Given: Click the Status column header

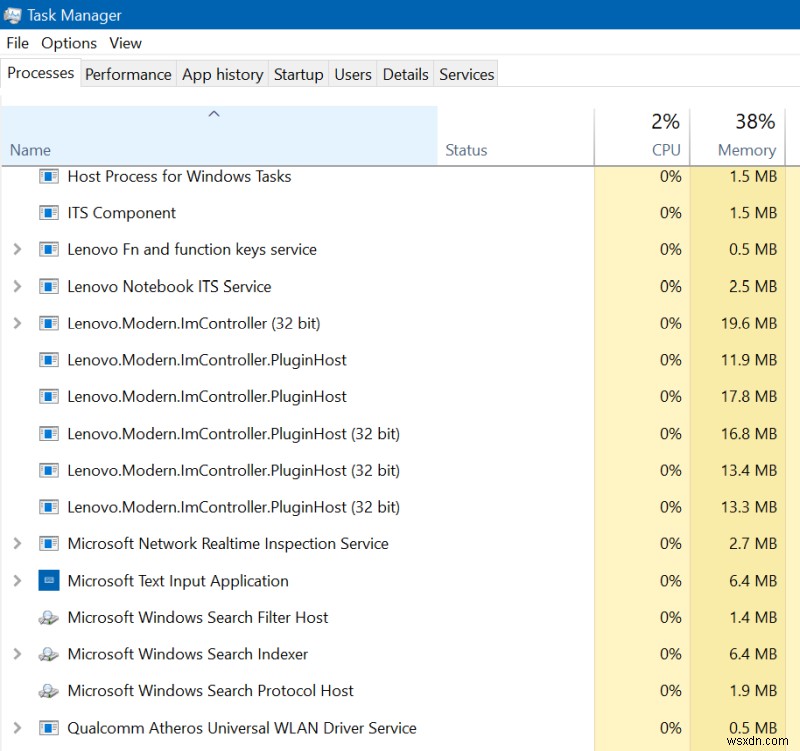Looking at the screenshot, I should pyautogui.click(x=466, y=150).
